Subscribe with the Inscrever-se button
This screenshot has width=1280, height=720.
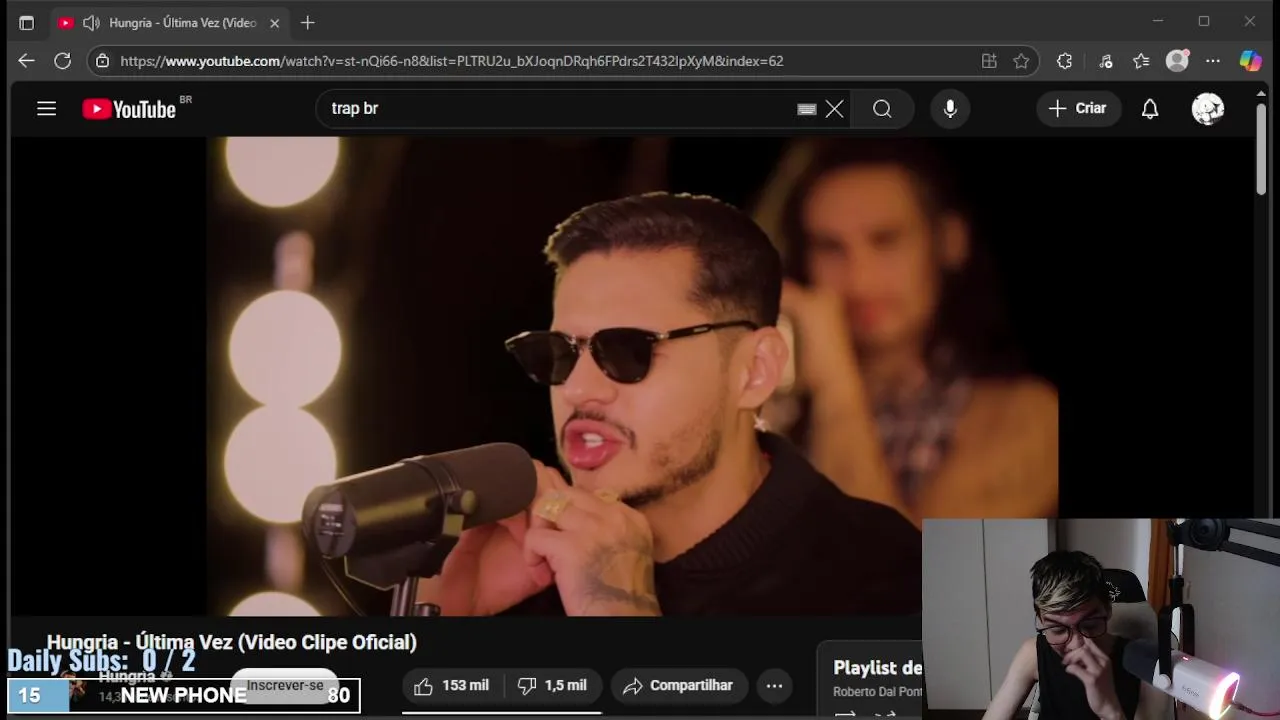(x=285, y=686)
